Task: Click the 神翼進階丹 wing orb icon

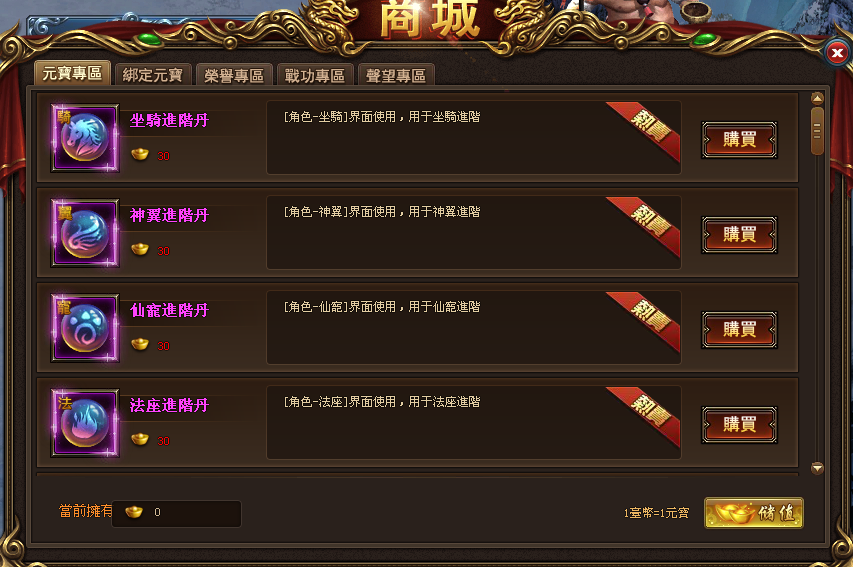Action: point(85,233)
